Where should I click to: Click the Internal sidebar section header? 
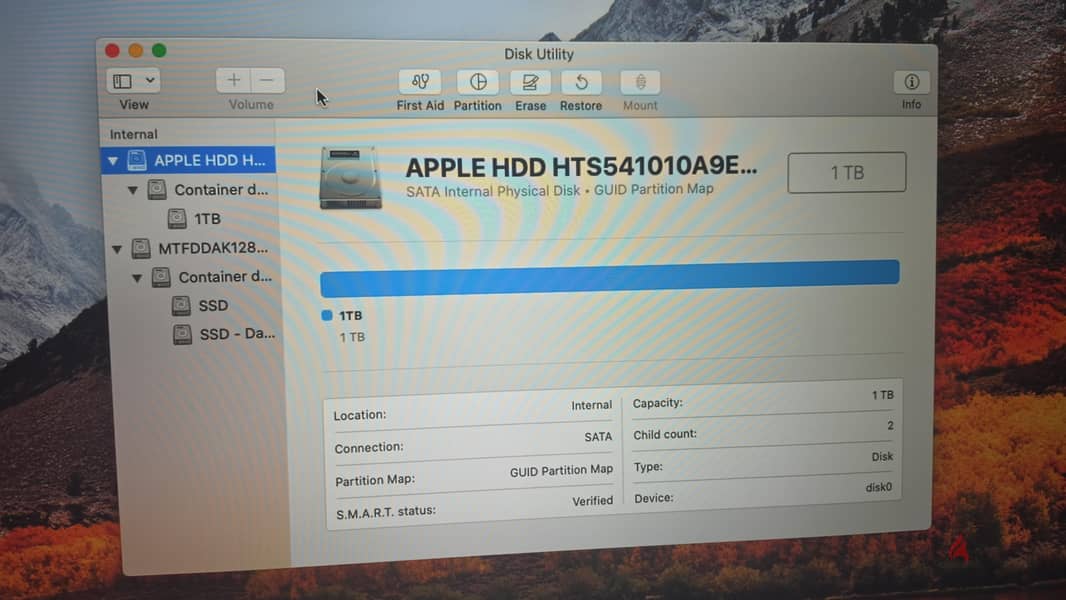click(133, 135)
